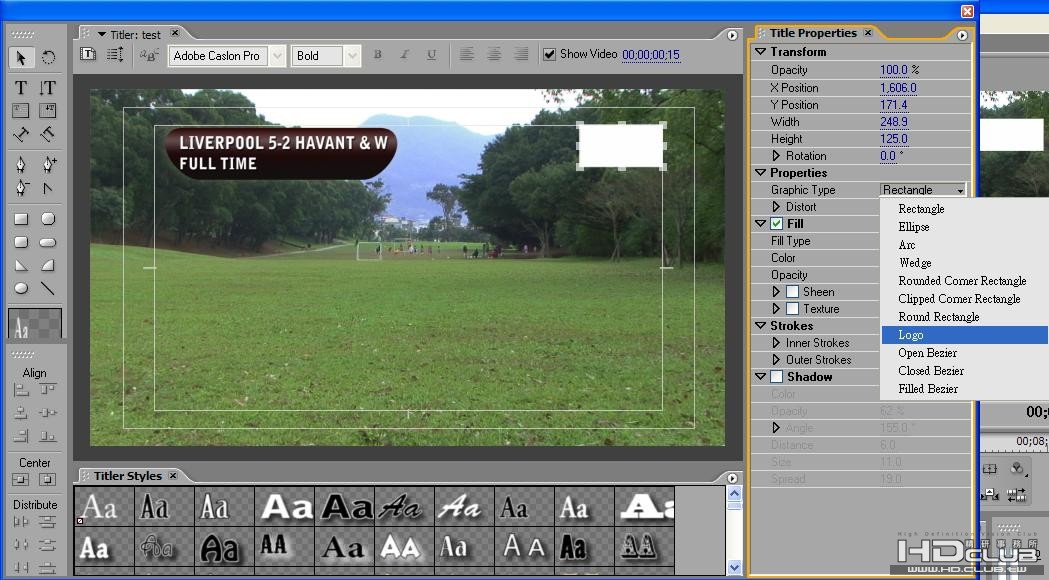Collapse the Strokes section
This screenshot has height=580, width=1049.
click(x=760, y=326)
